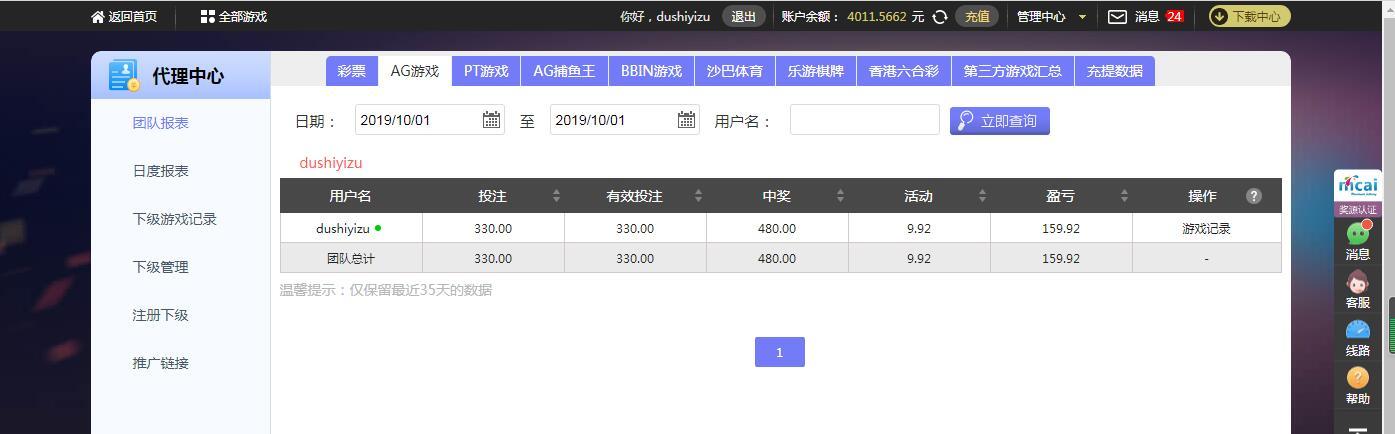Open the WeChat 消息 sidebar icon

tap(1358, 233)
